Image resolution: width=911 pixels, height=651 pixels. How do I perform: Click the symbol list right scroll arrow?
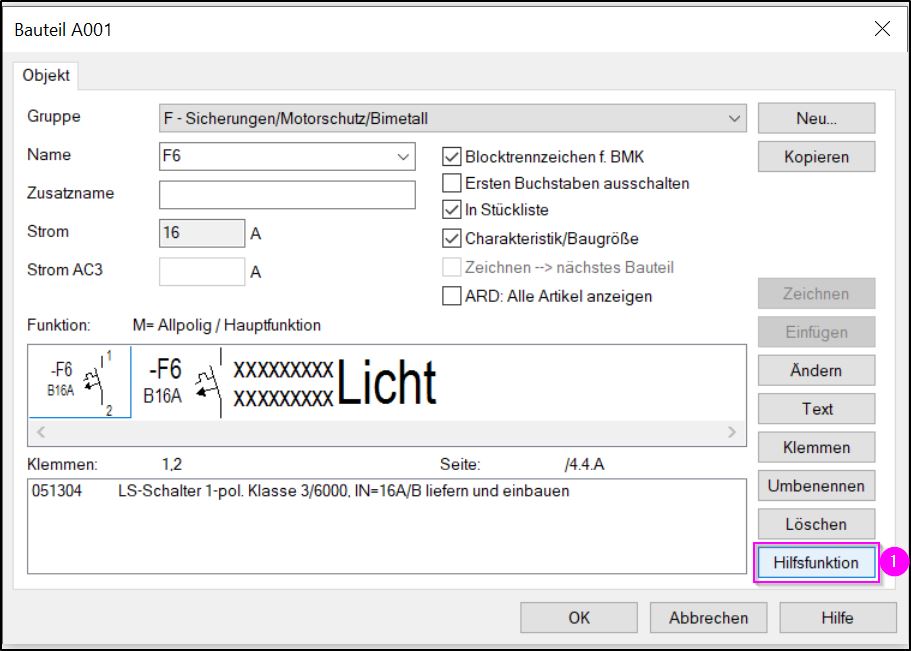pyautogui.click(x=731, y=432)
